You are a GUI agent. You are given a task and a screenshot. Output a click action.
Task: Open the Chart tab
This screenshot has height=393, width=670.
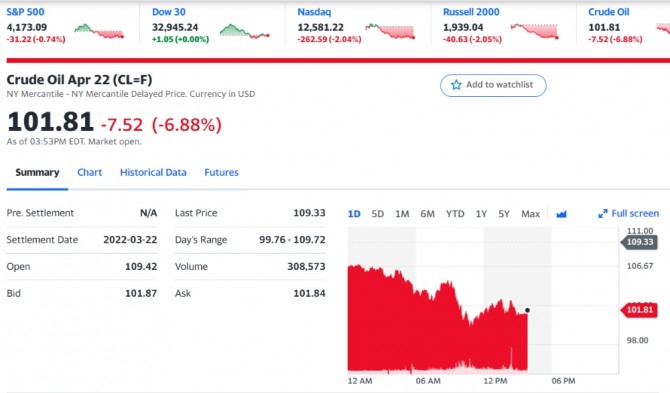coord(89,172)
